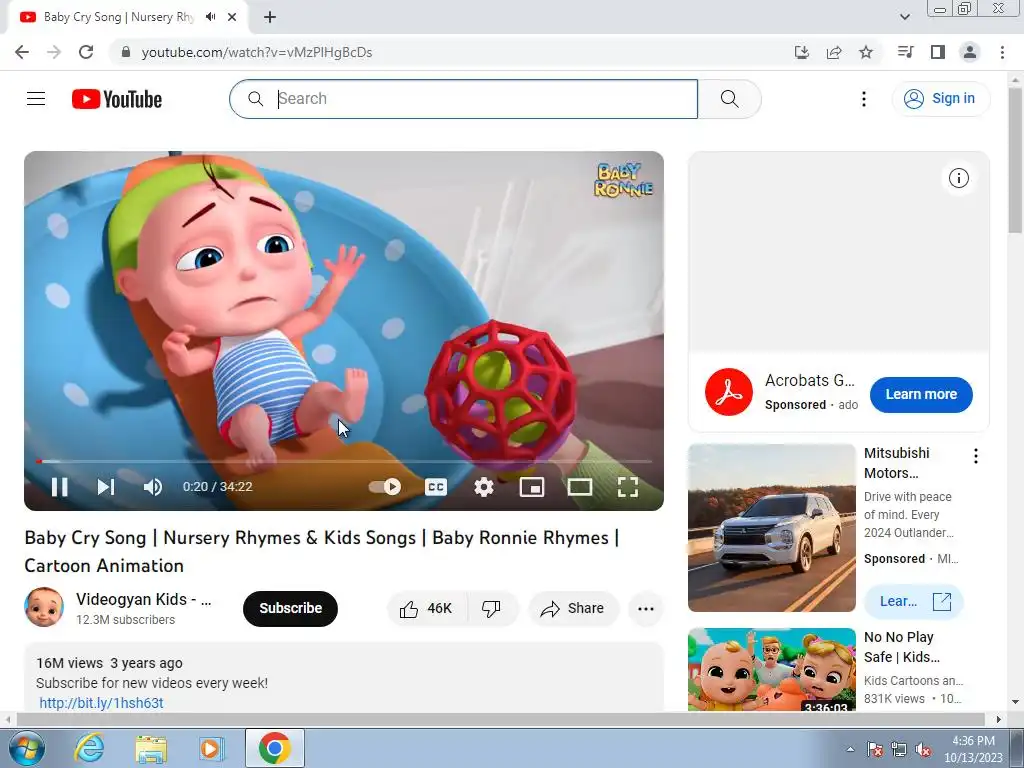Go forward in the browser
This screenshot has width=1024, height=768.
pos(54,52)
